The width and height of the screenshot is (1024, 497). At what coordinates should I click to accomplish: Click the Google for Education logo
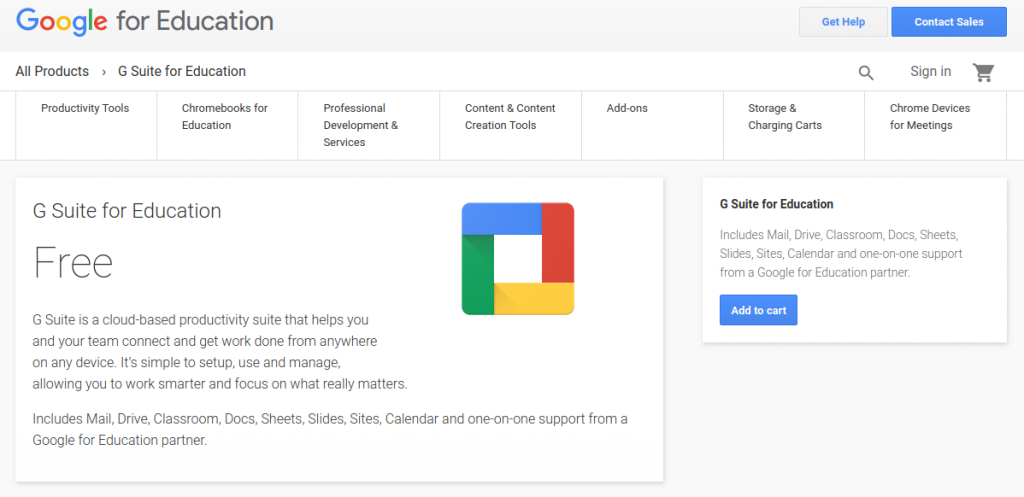(144, 22)
